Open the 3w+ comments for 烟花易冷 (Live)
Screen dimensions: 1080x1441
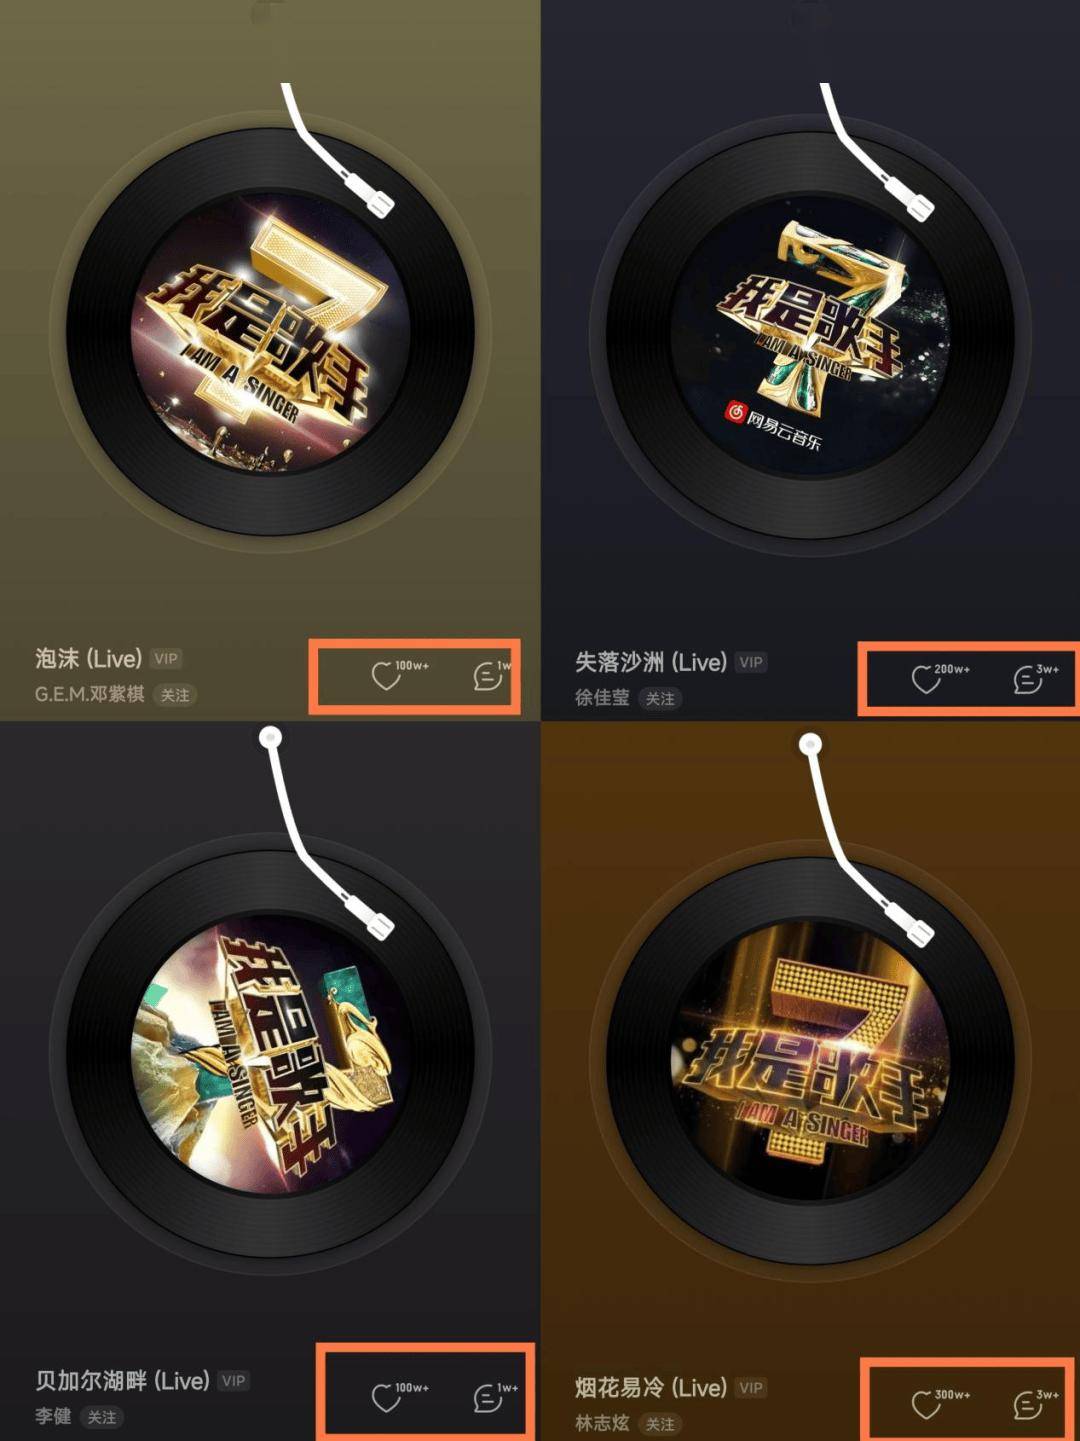(1028, 1404)
